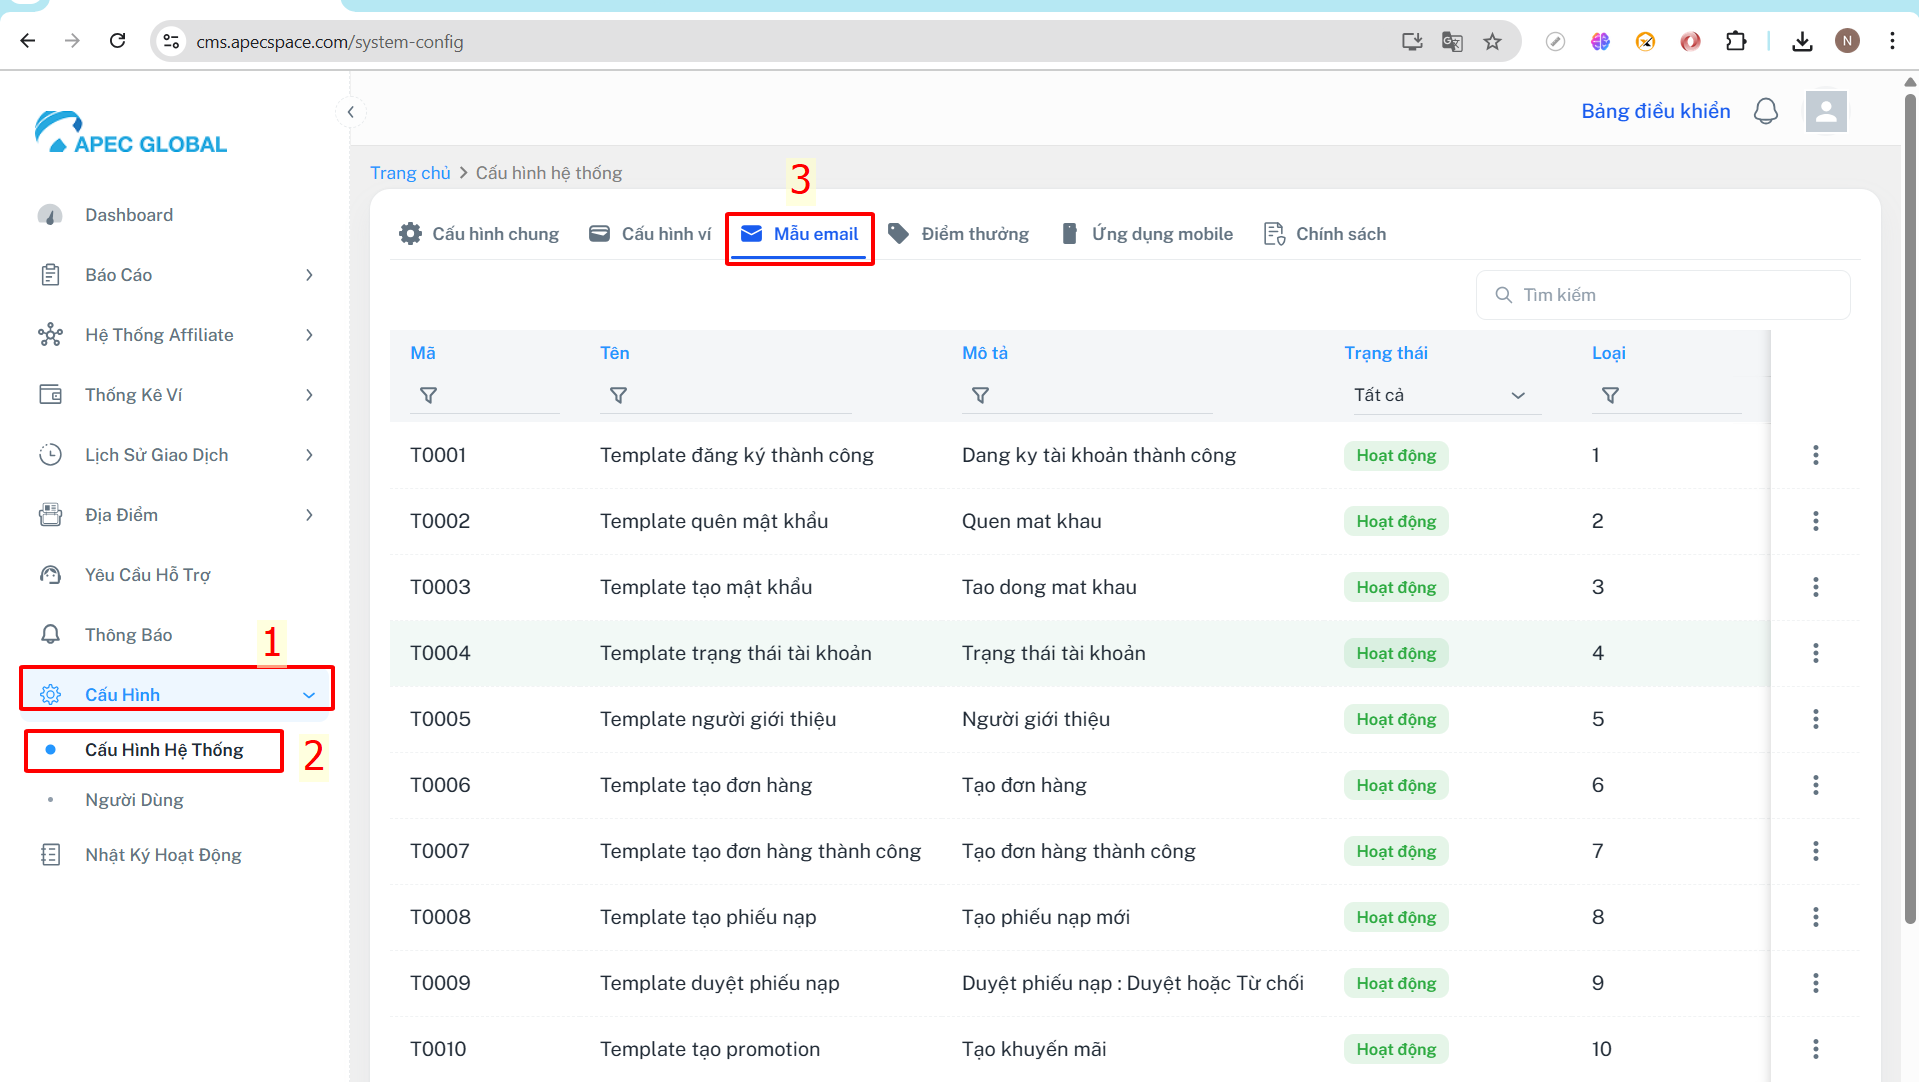The width and height of the screenshot is (1919, 1082).
Task: Switch to Cấu hình chung tab
Action: tap(478, 234)
